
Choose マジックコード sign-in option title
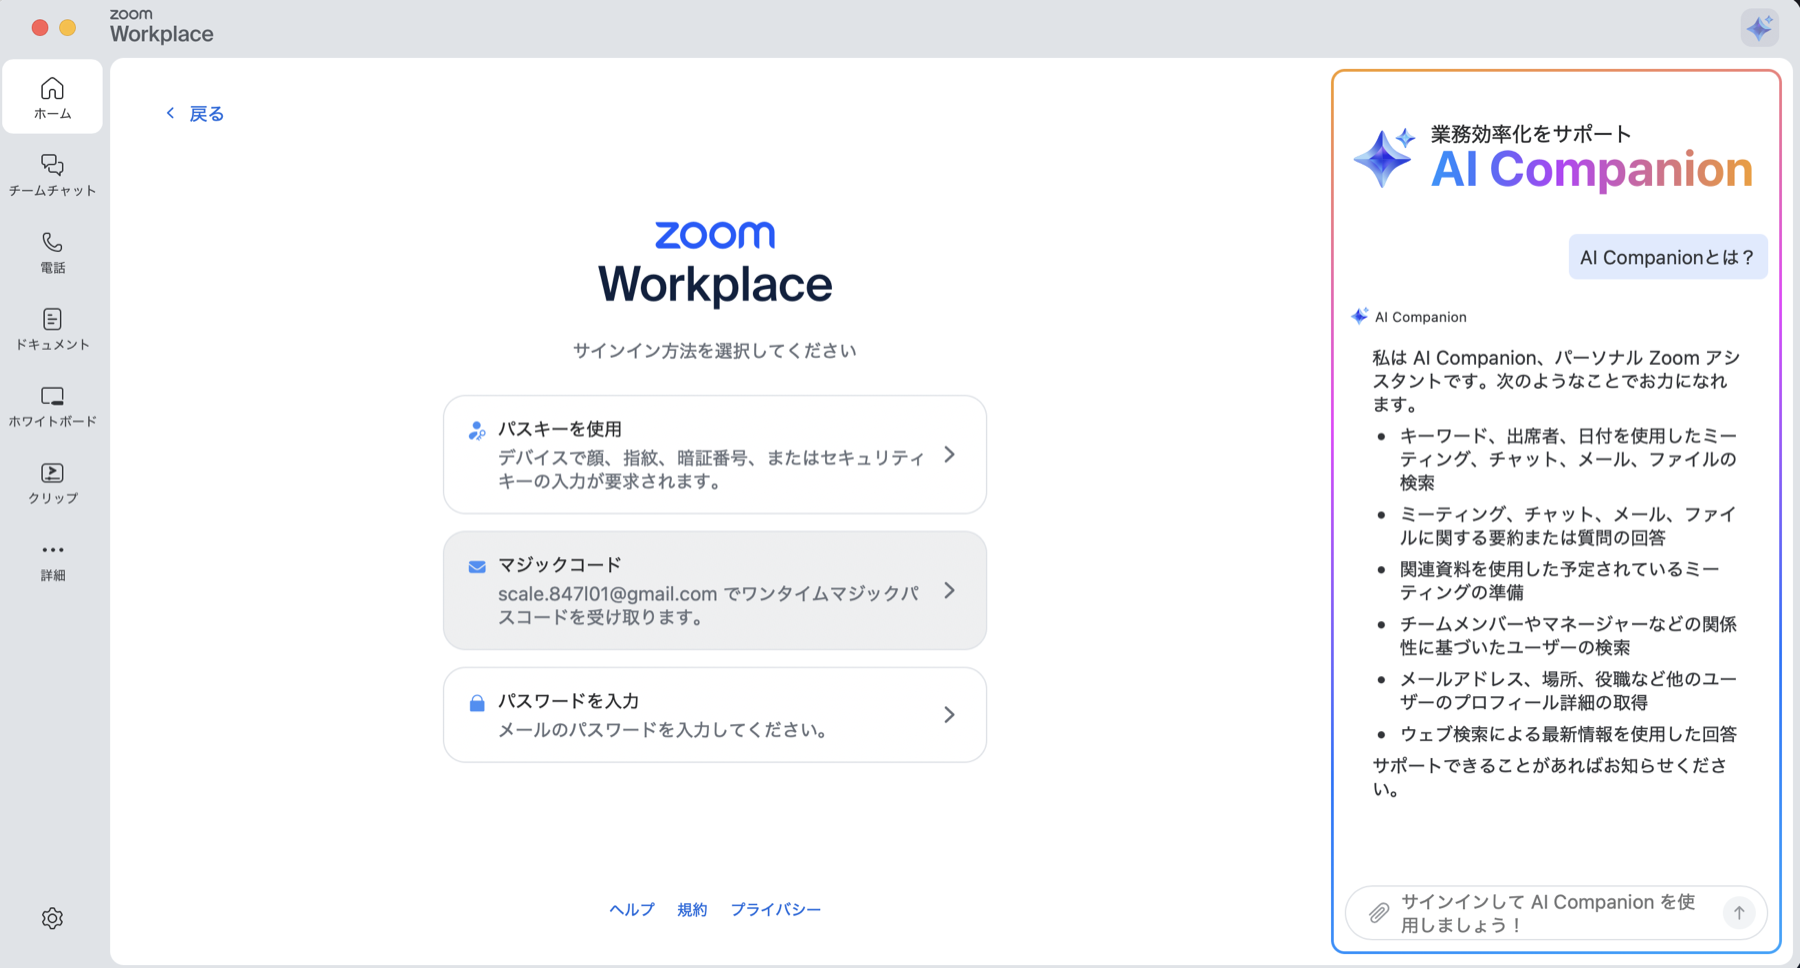point(560,565)
